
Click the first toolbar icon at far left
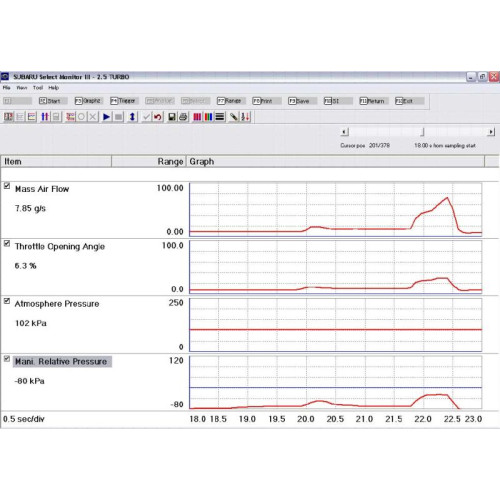8,117
